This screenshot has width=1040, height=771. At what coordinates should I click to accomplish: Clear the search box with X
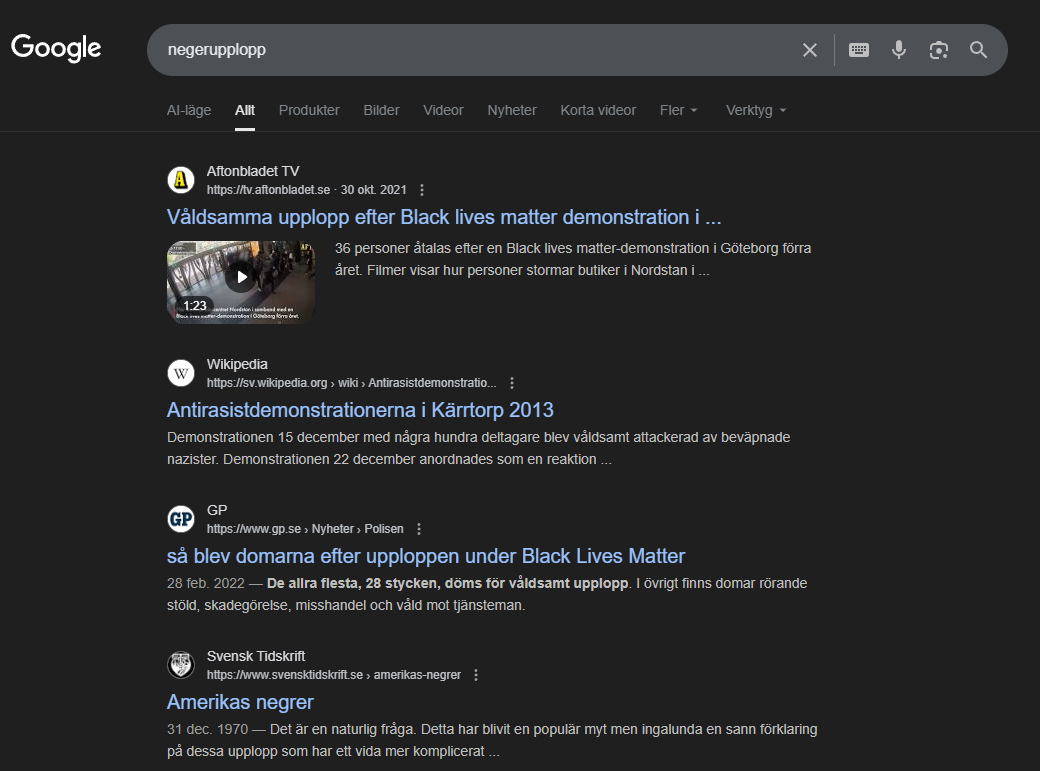pos(810,50)
